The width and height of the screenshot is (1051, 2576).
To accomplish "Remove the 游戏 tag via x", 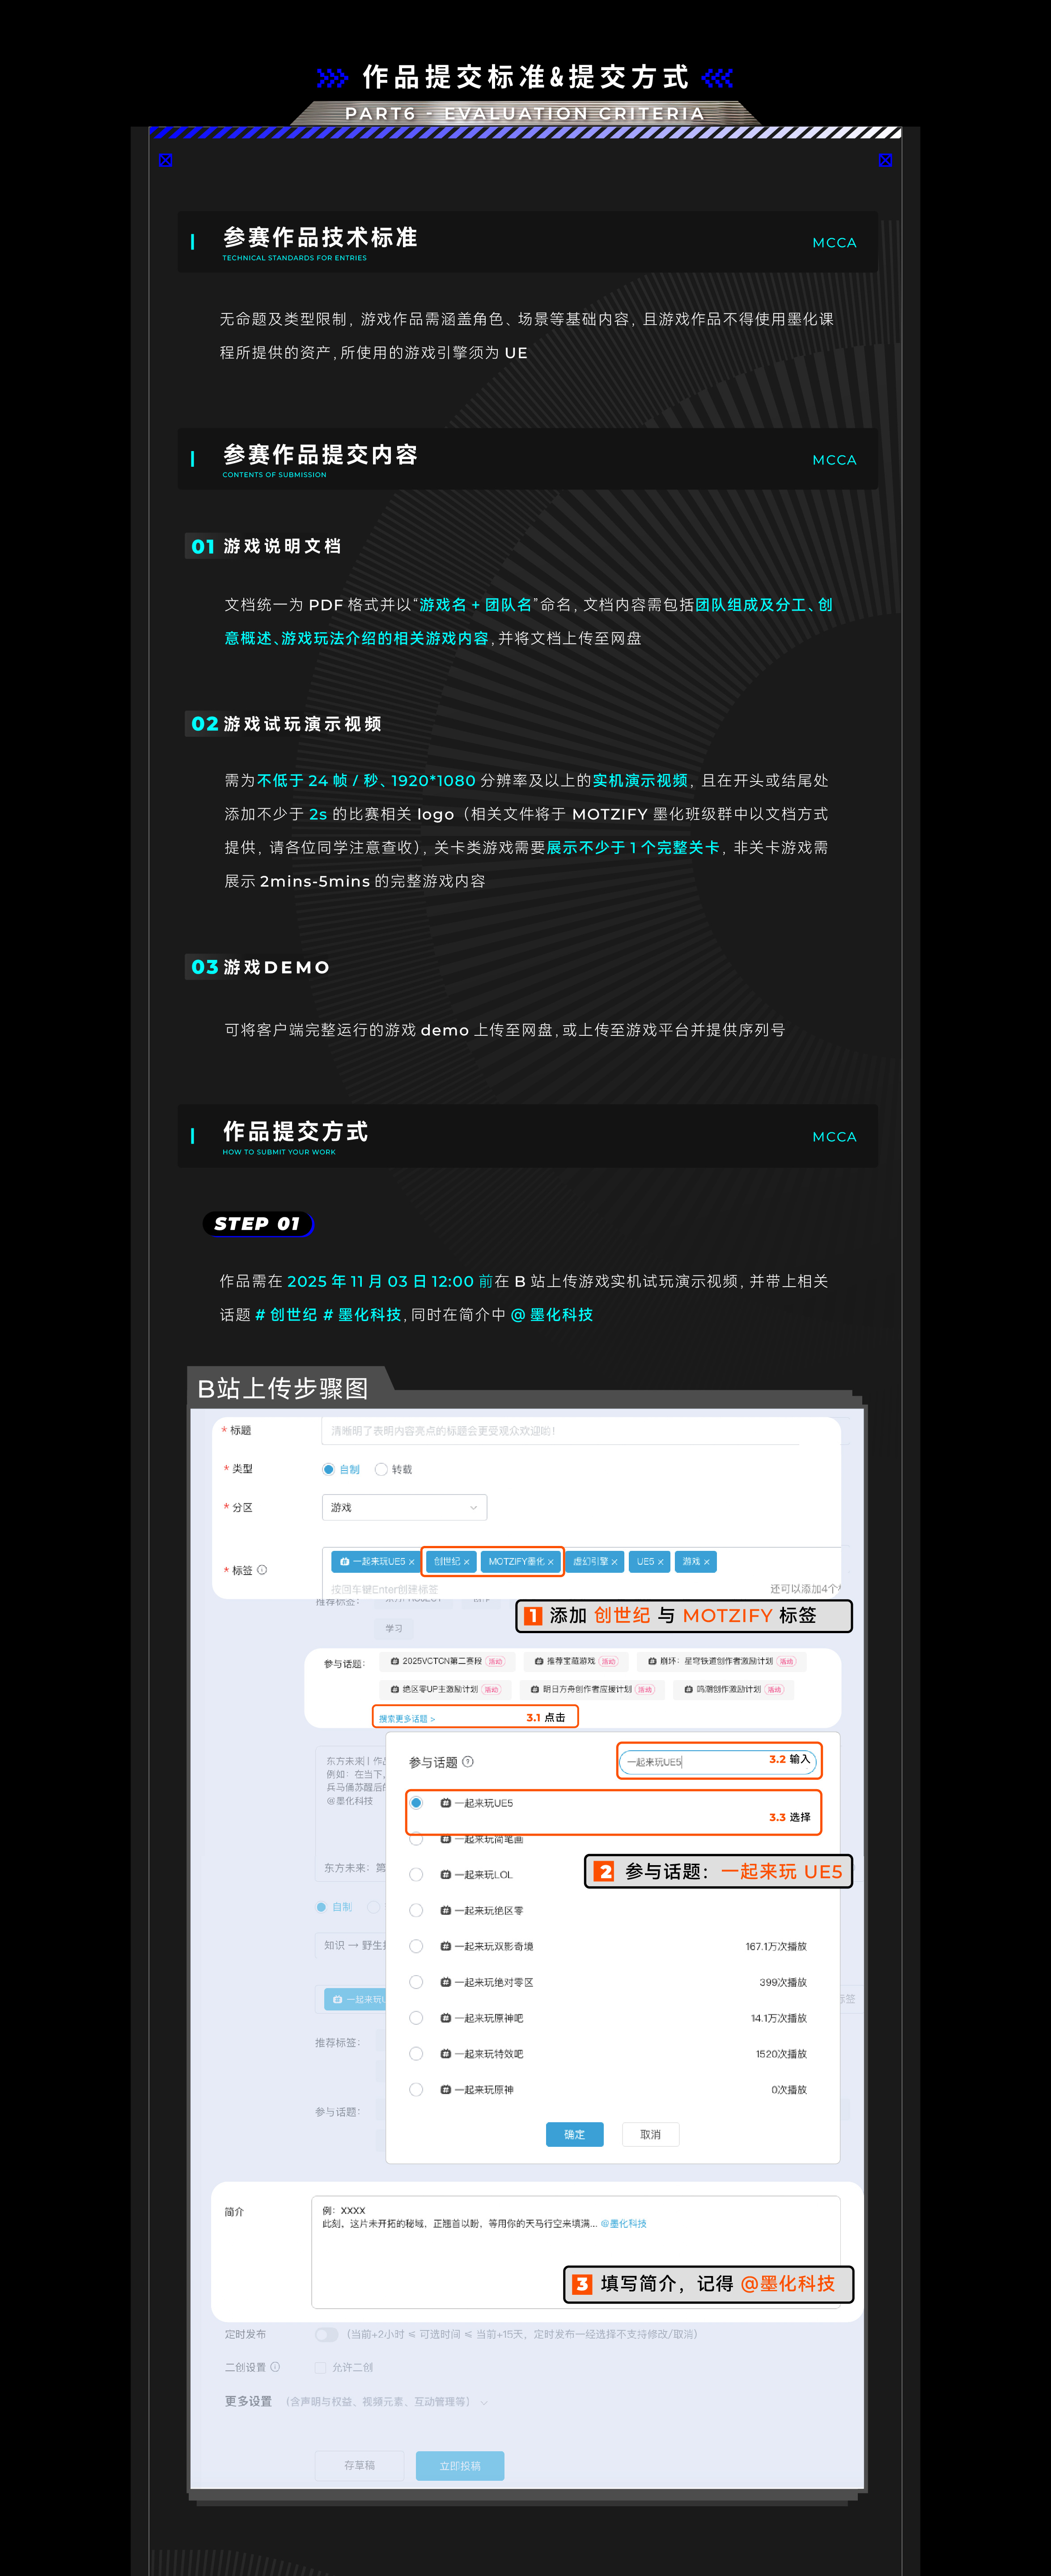I will click(706, 1562).
